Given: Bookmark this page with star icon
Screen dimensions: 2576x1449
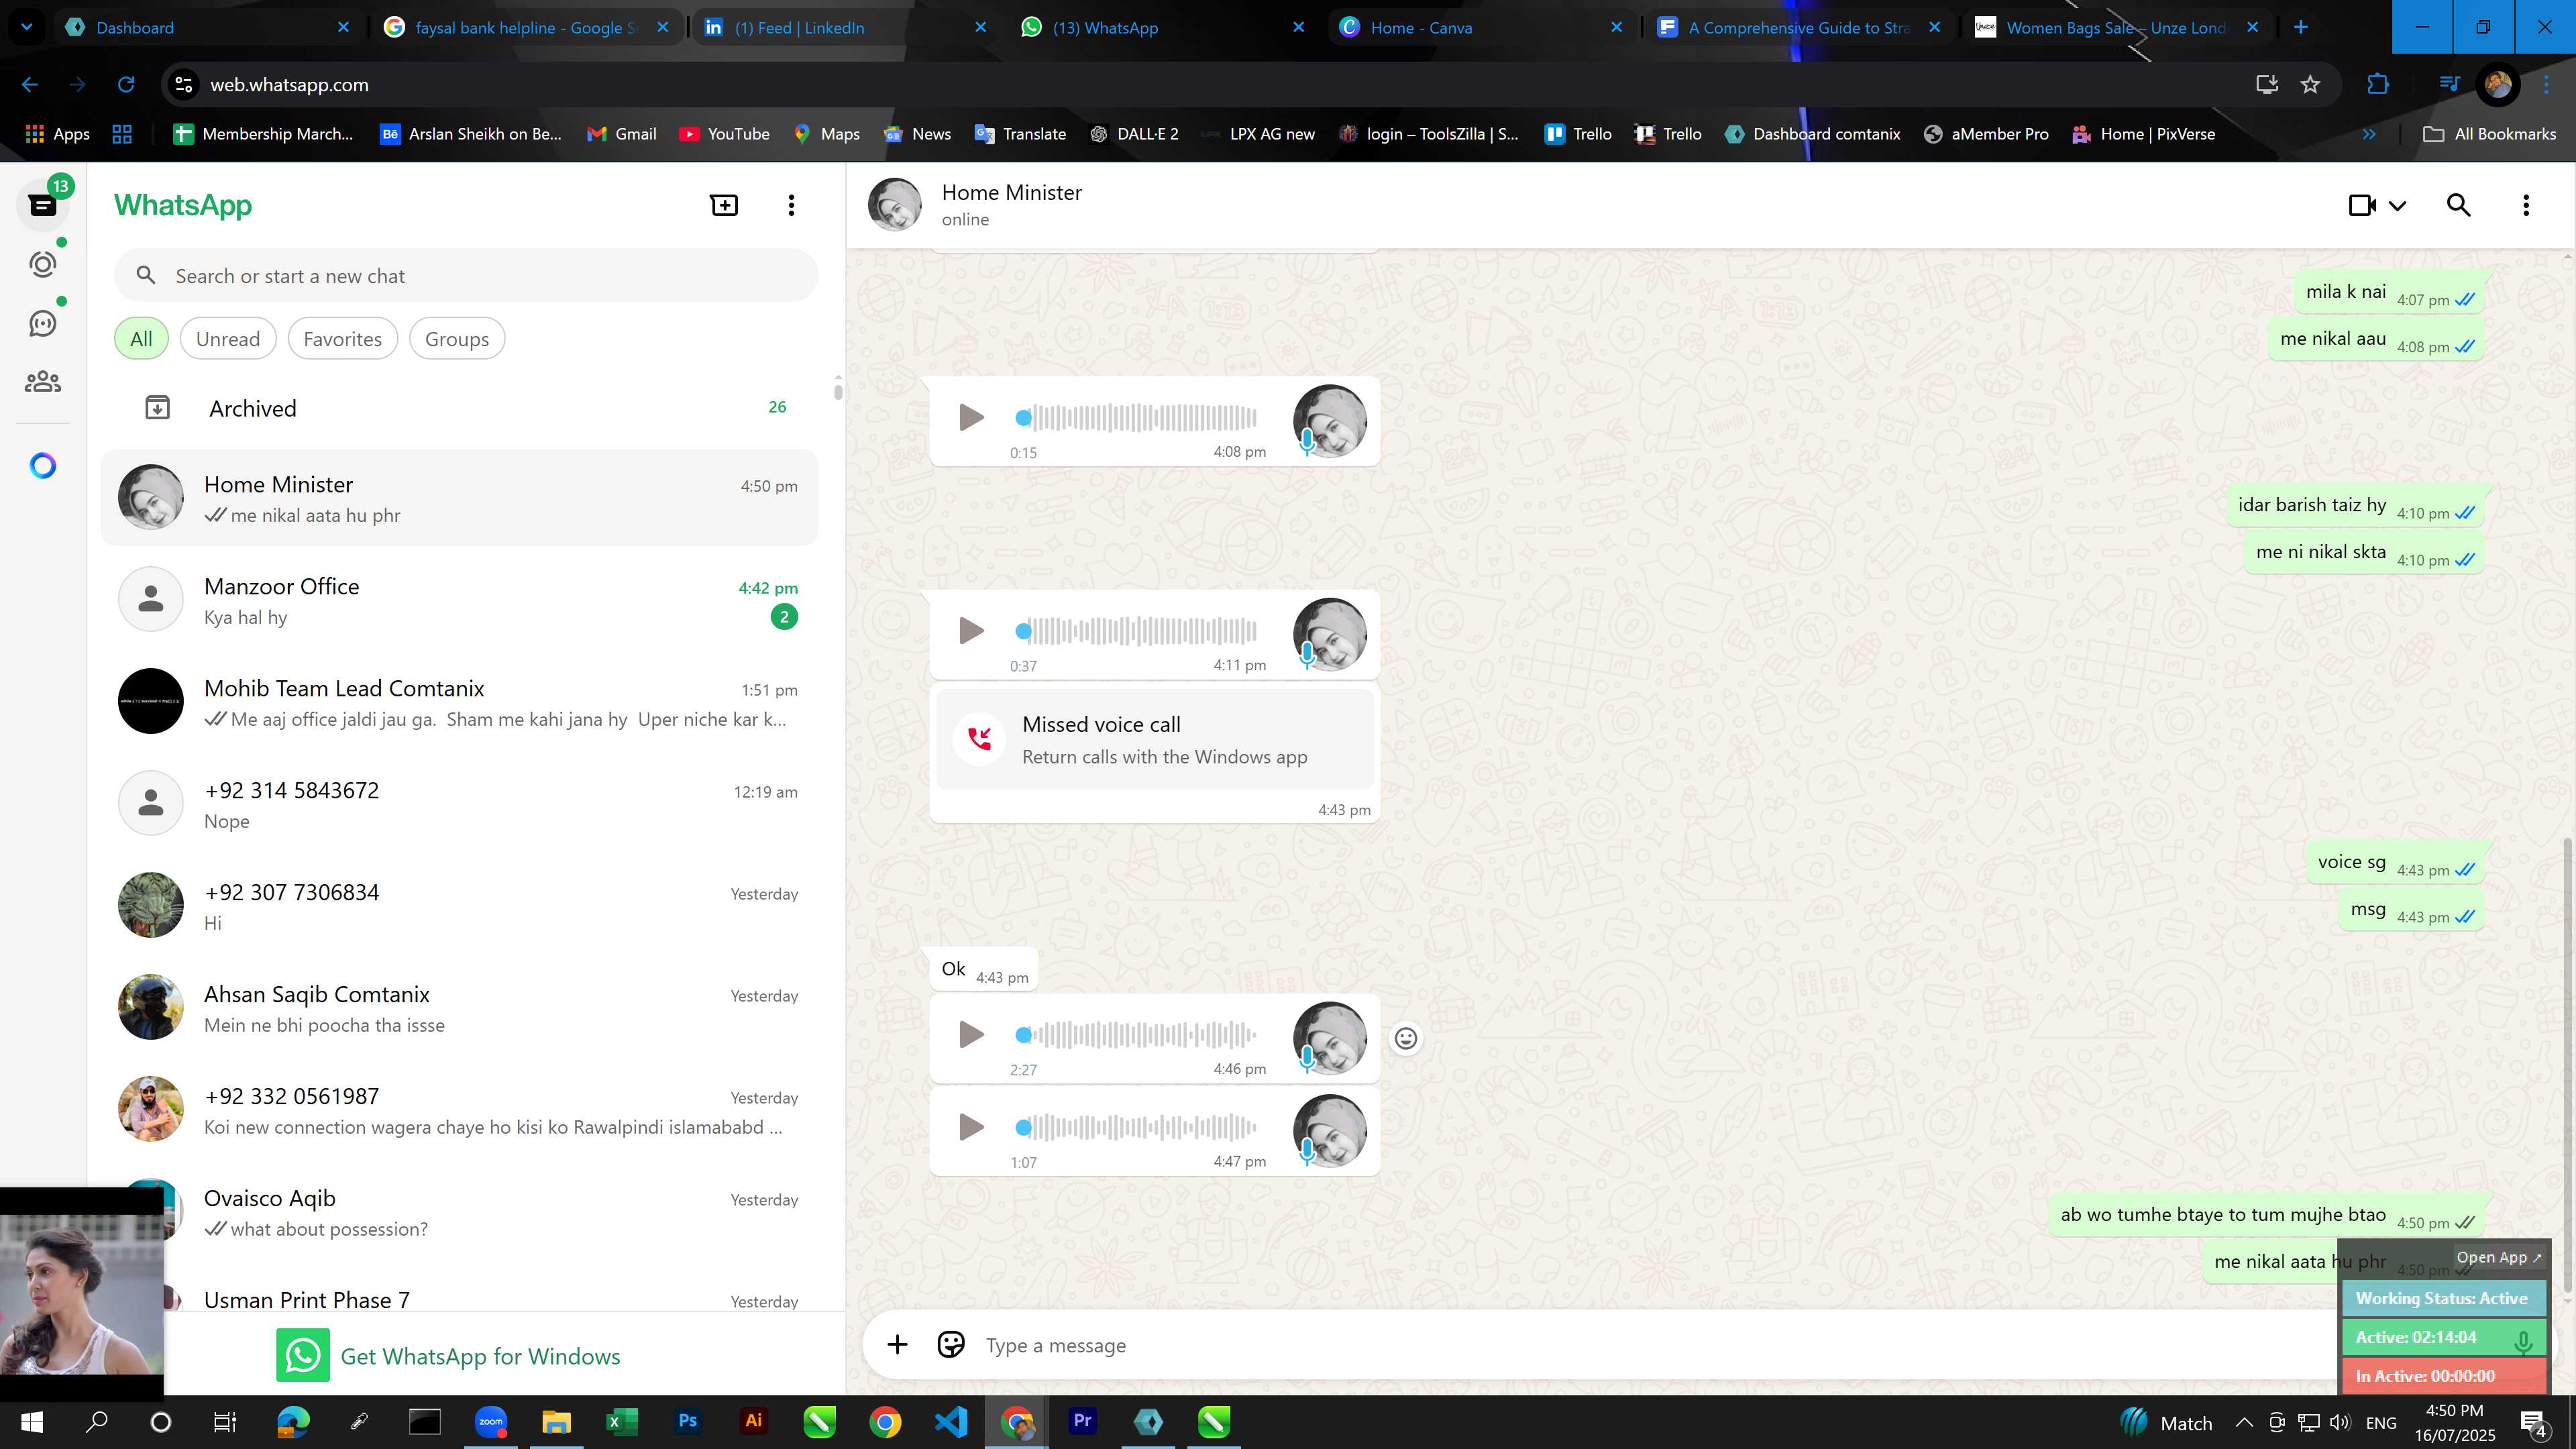Looking at the screenshot, I should [x=2310, y=84].
